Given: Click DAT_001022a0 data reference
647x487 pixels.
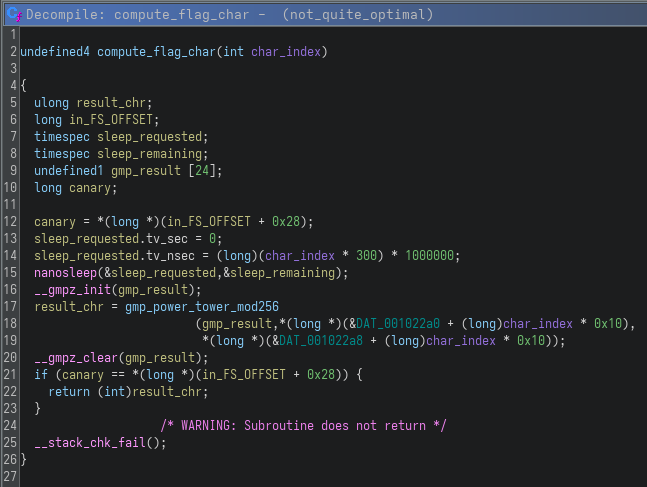Looking at the screenshot, I should point(398,324).
